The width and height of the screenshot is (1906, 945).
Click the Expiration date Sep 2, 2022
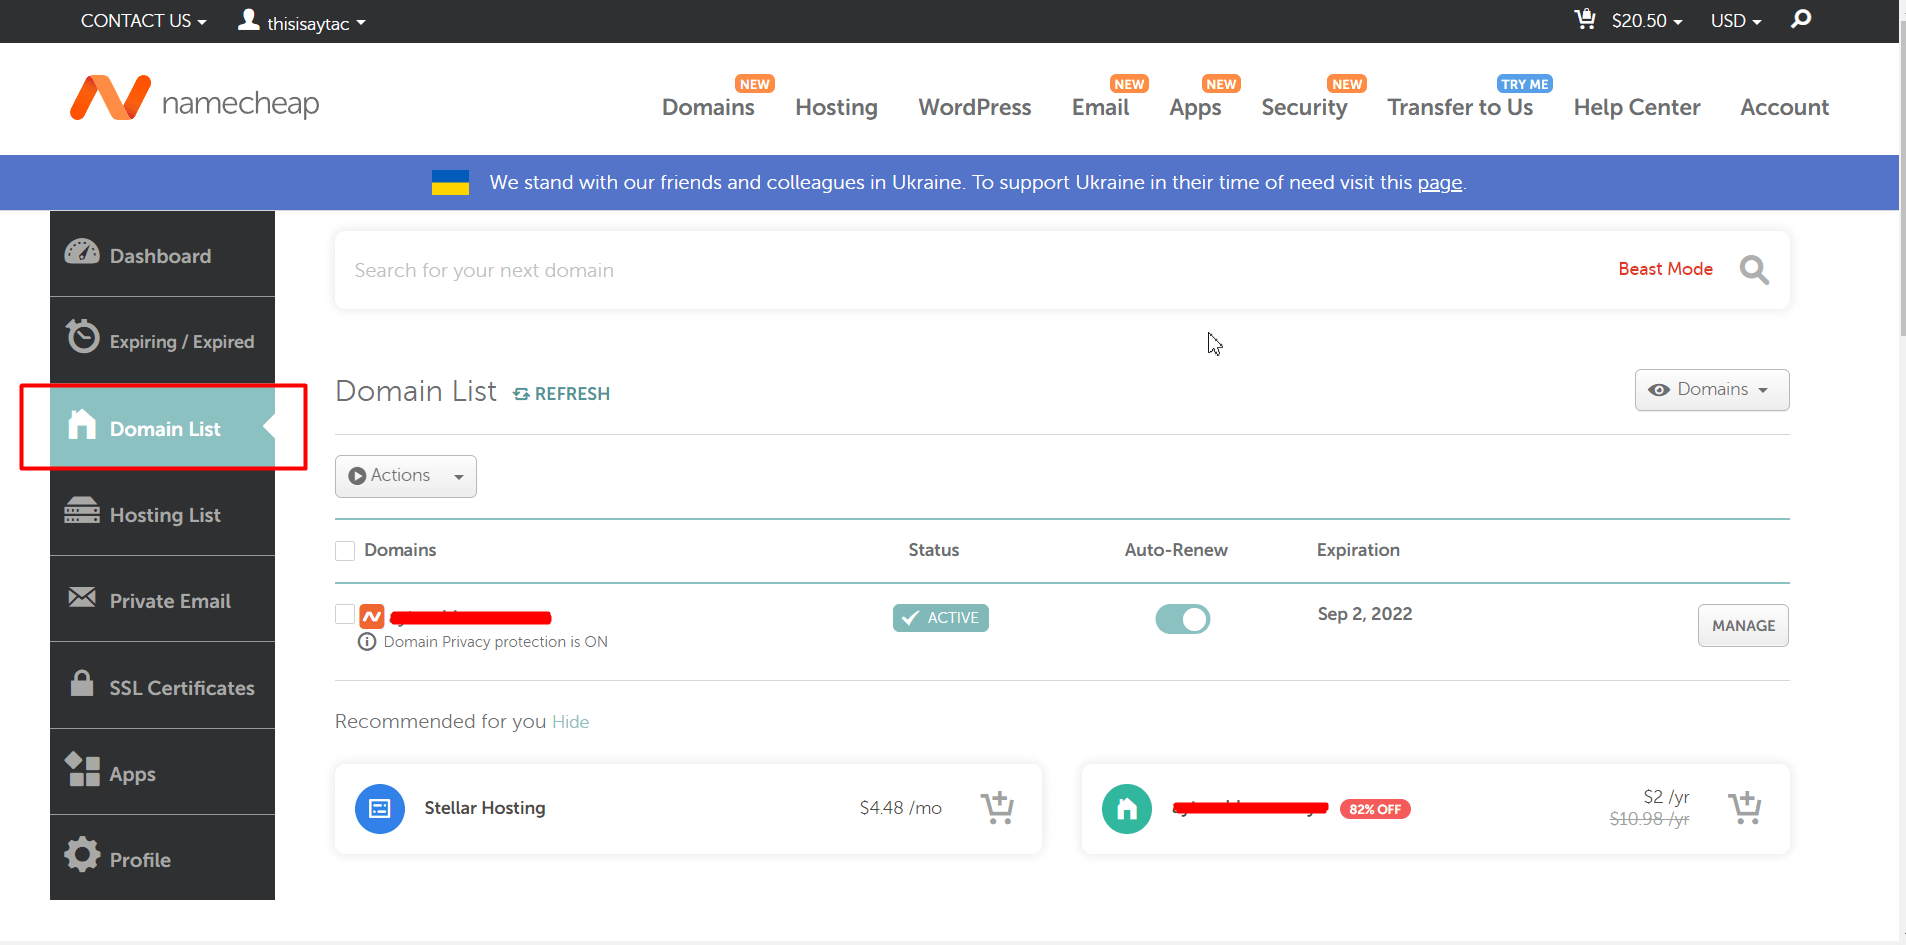[x=1364, y=614]
